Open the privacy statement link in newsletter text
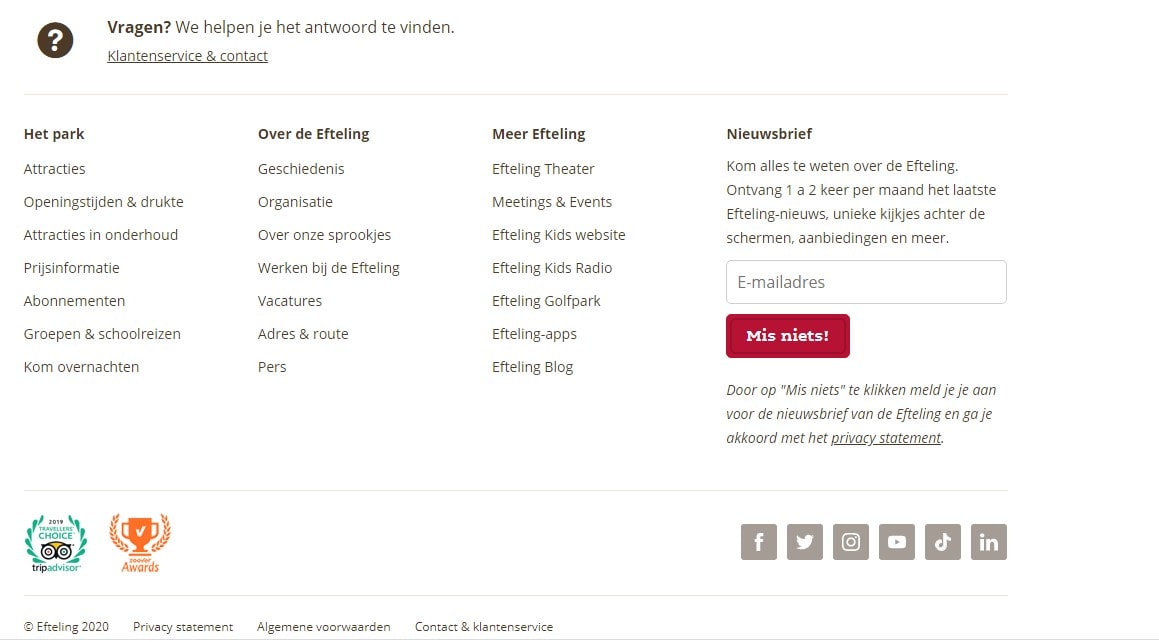The height and width of the screenshot is (642, 1159). [886, 437]
